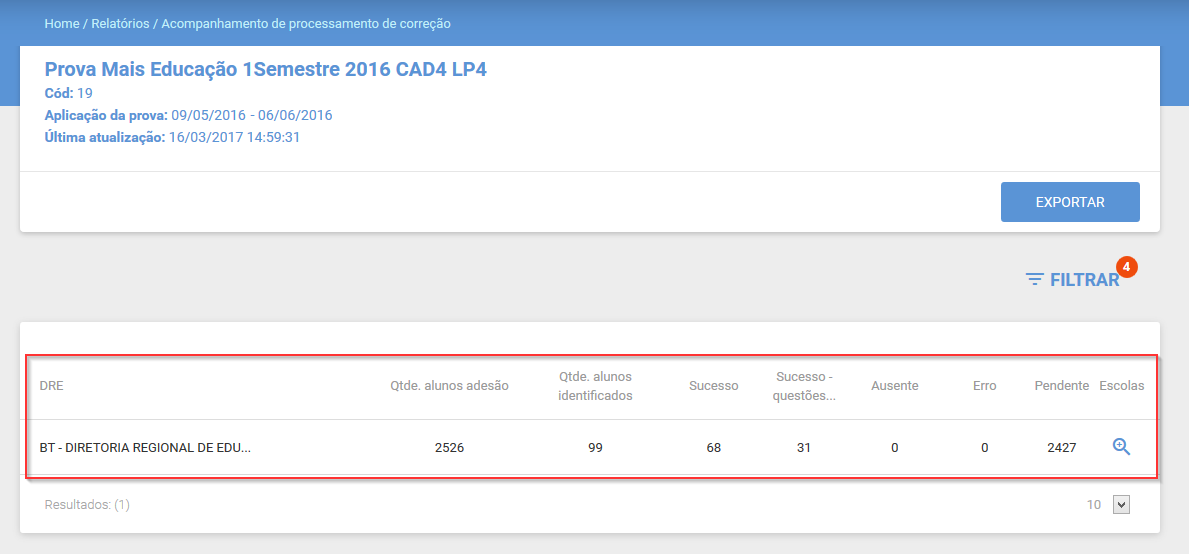Click the Prova Mais Educação title

click(265, 70)
